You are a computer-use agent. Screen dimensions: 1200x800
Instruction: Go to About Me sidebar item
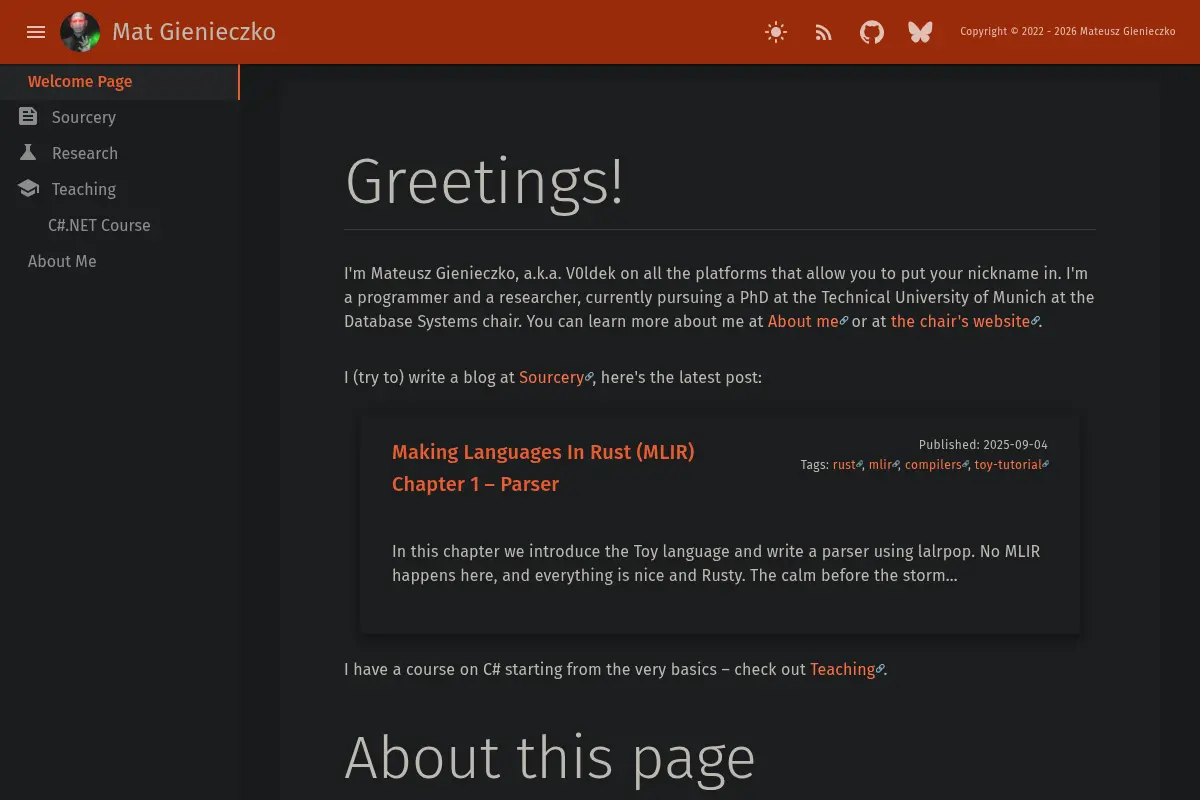coord(62,261)
